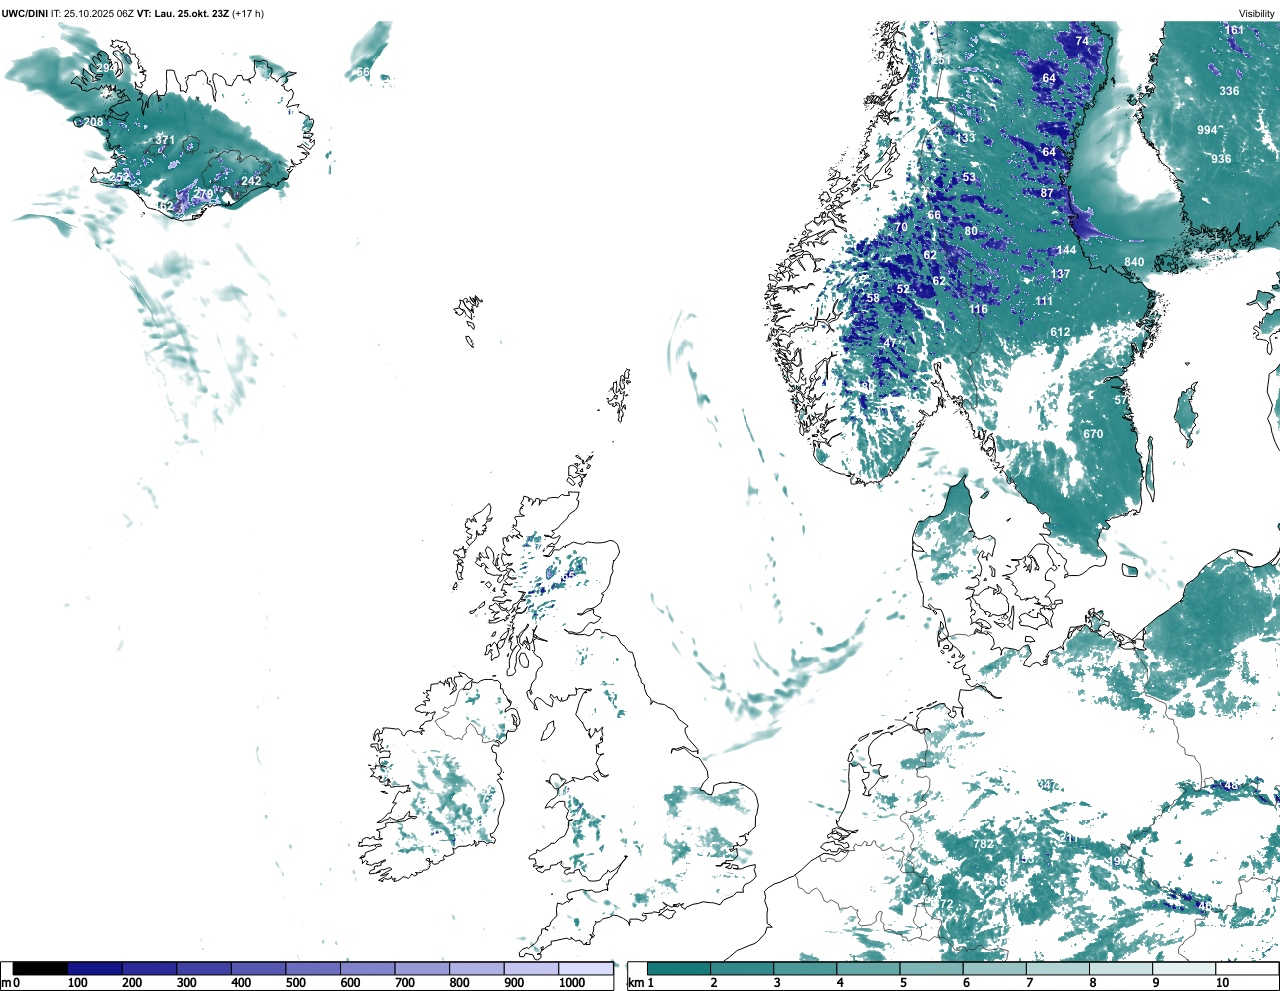
Task: Select the pale lavender 900–1000 m legend swatch
Action: [x=530, y=968]
